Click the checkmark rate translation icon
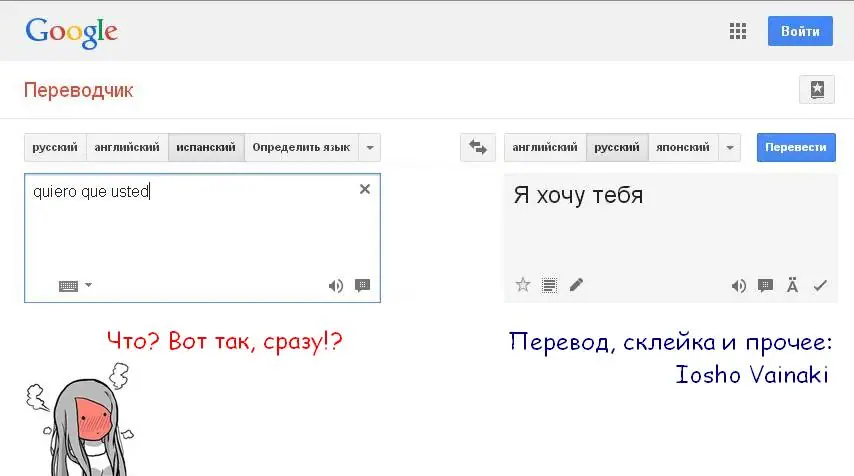The height and width of the screenshot is (476, 854). [820, 286]
